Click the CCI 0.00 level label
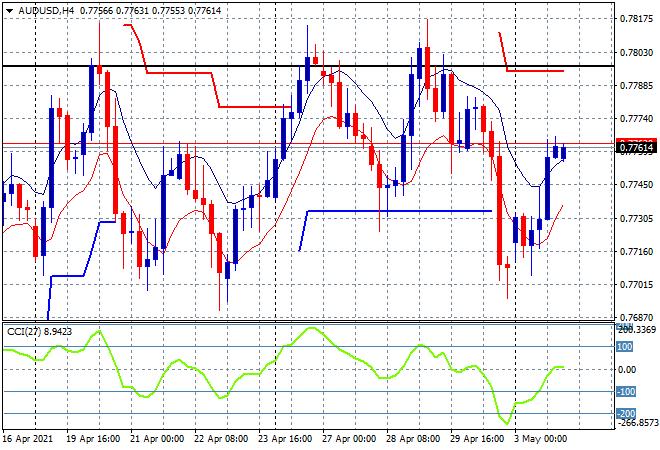 pyautogui.click(x=627, y=370)
